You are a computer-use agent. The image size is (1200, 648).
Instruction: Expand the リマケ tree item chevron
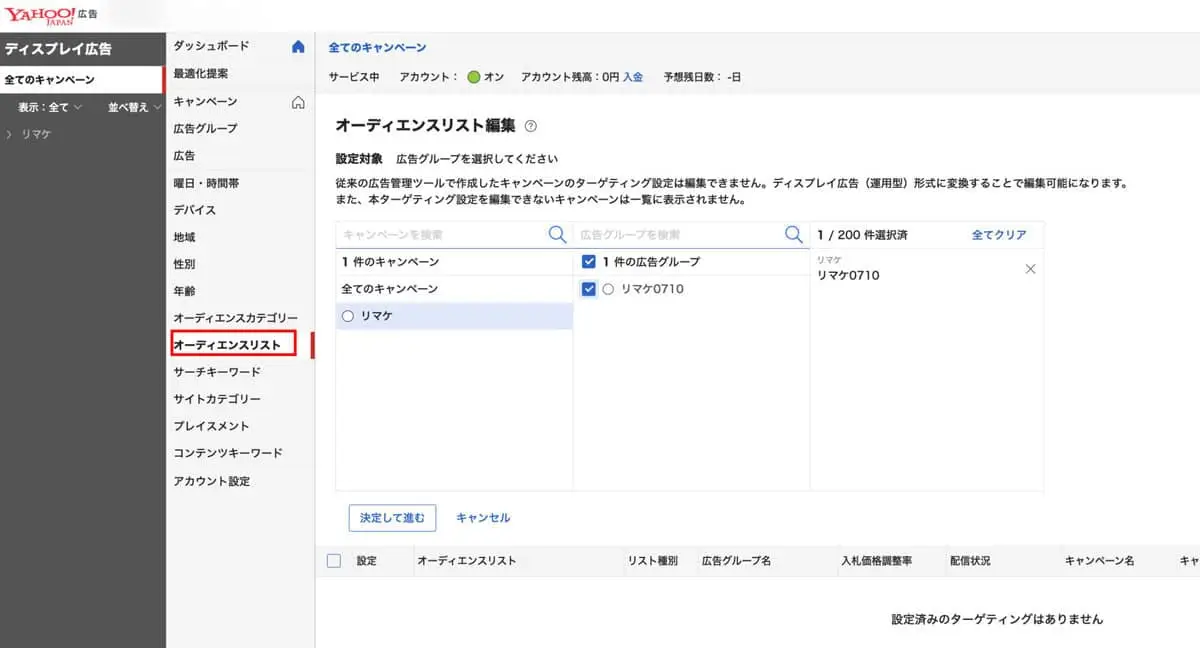pyautogui.click(x=10, y=133)
